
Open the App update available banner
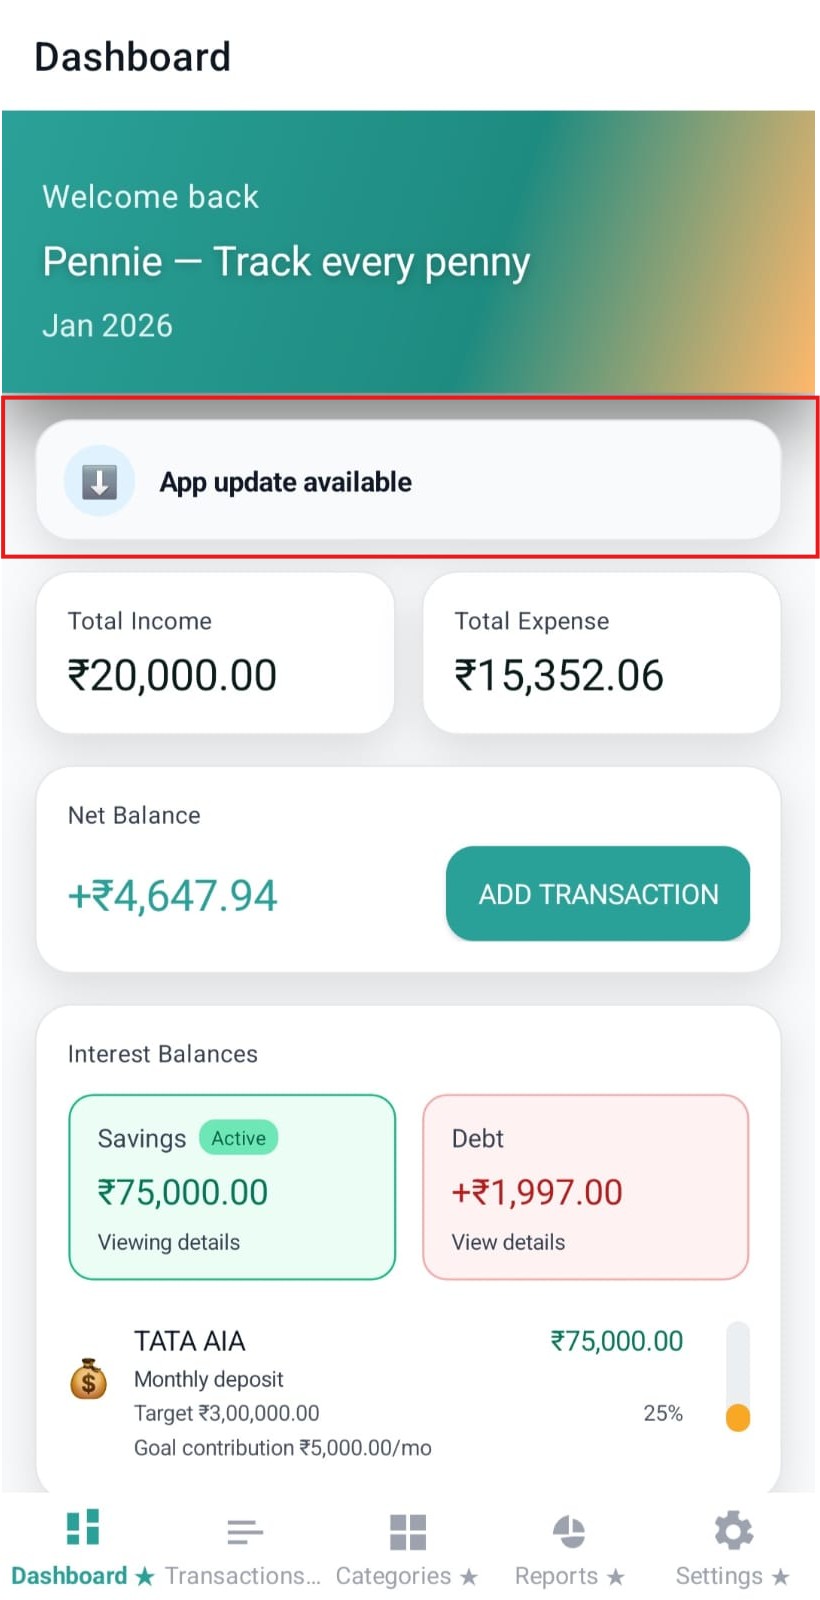pos(410,481)
